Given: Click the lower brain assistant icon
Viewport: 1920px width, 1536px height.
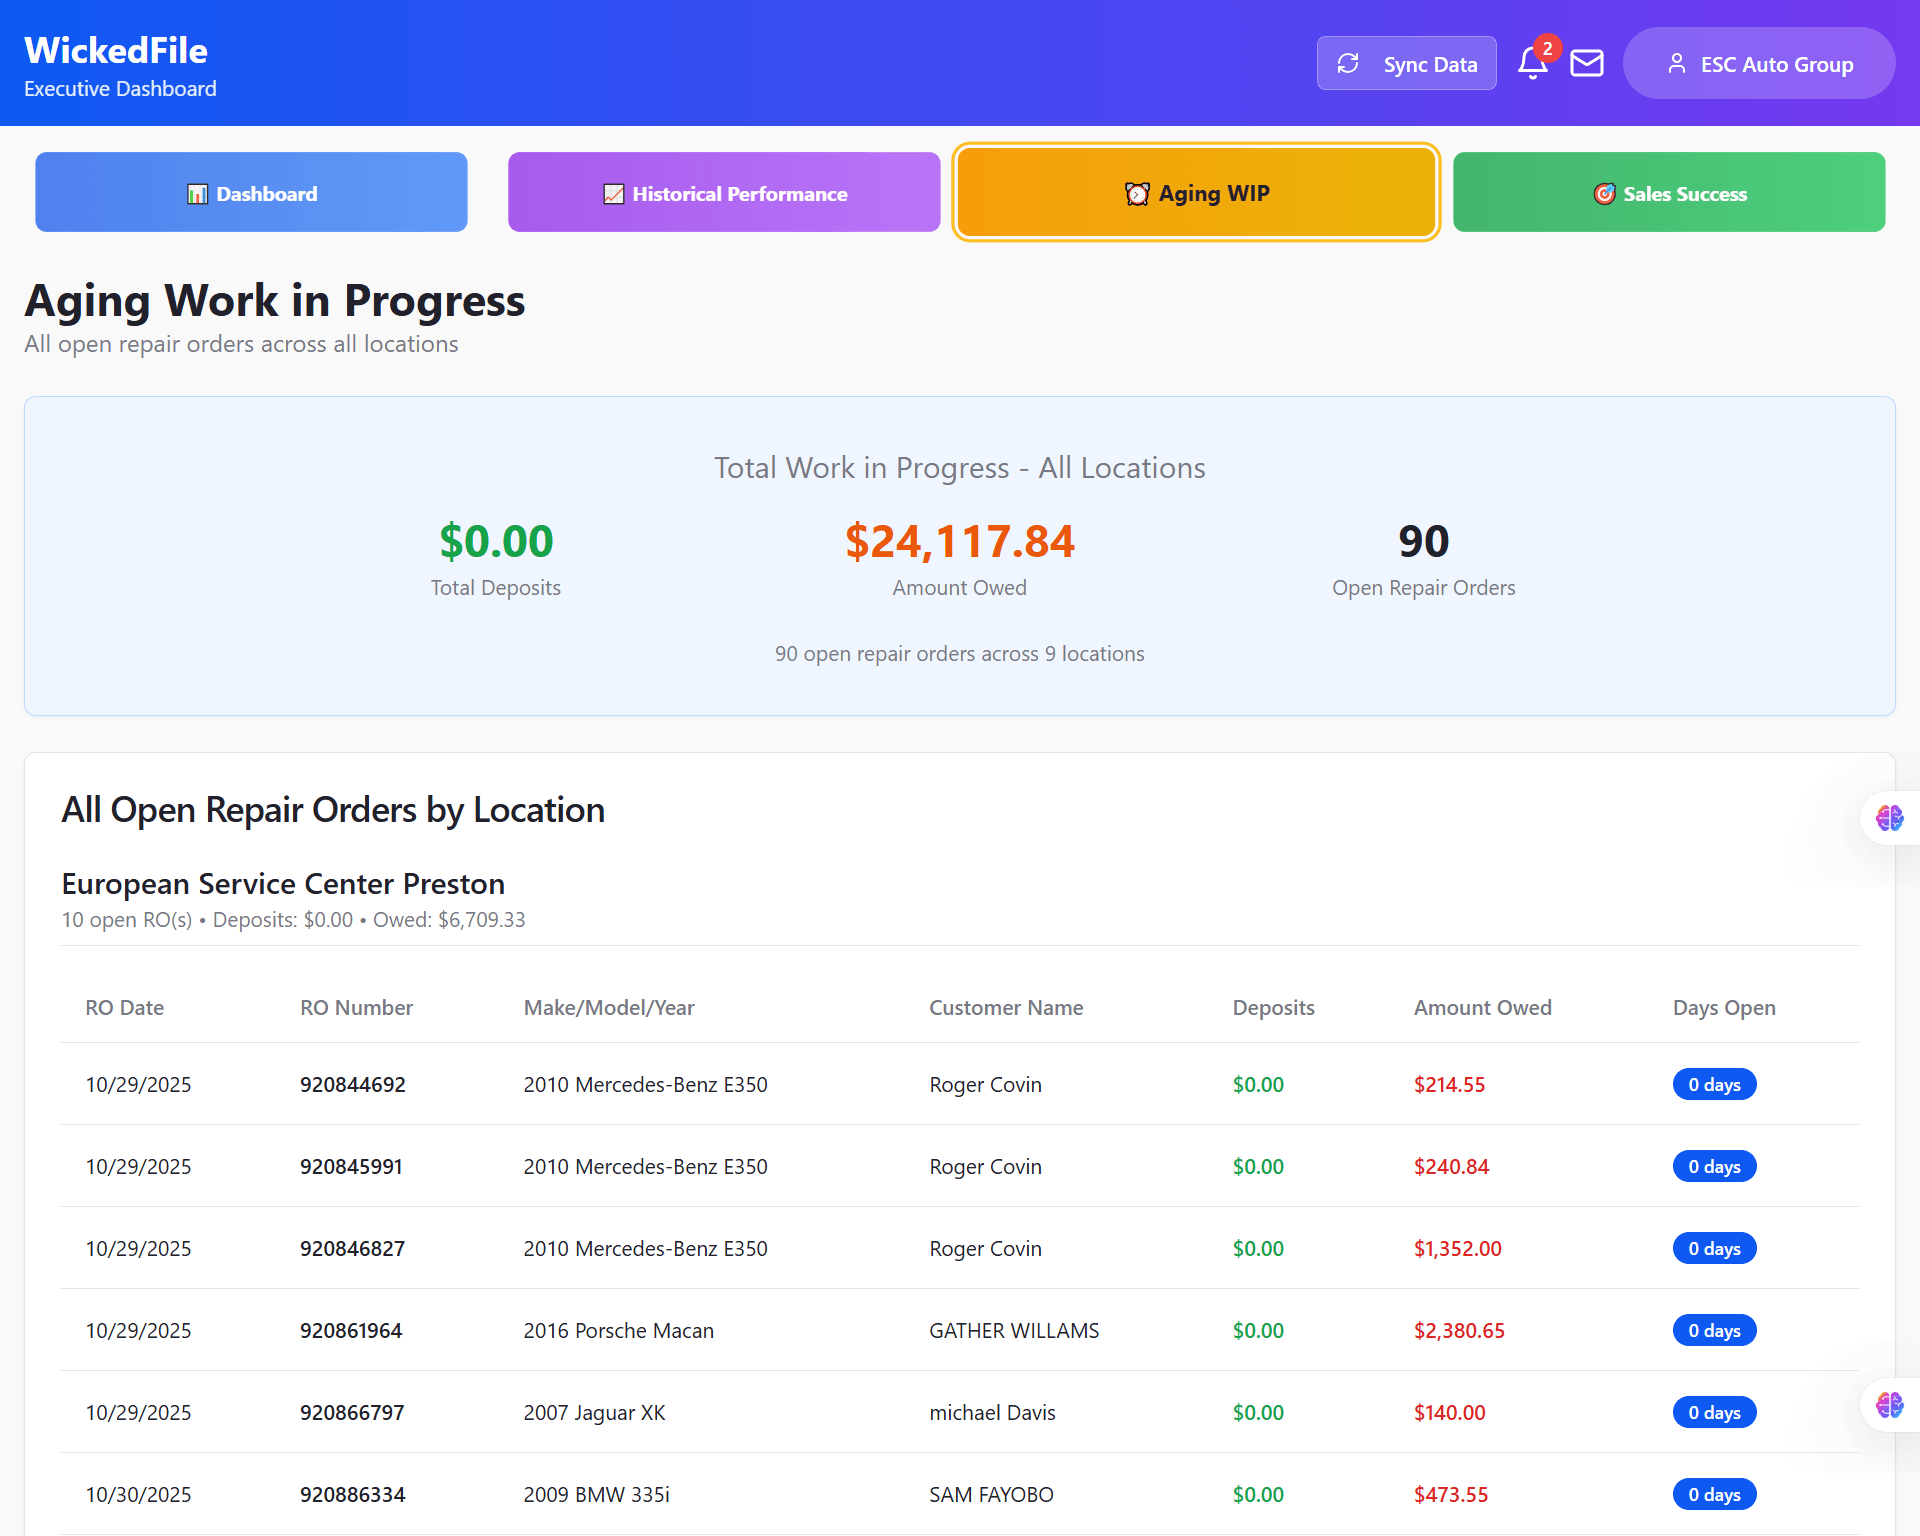Looking at the screenshot, I should (x=1889, y=1405).
